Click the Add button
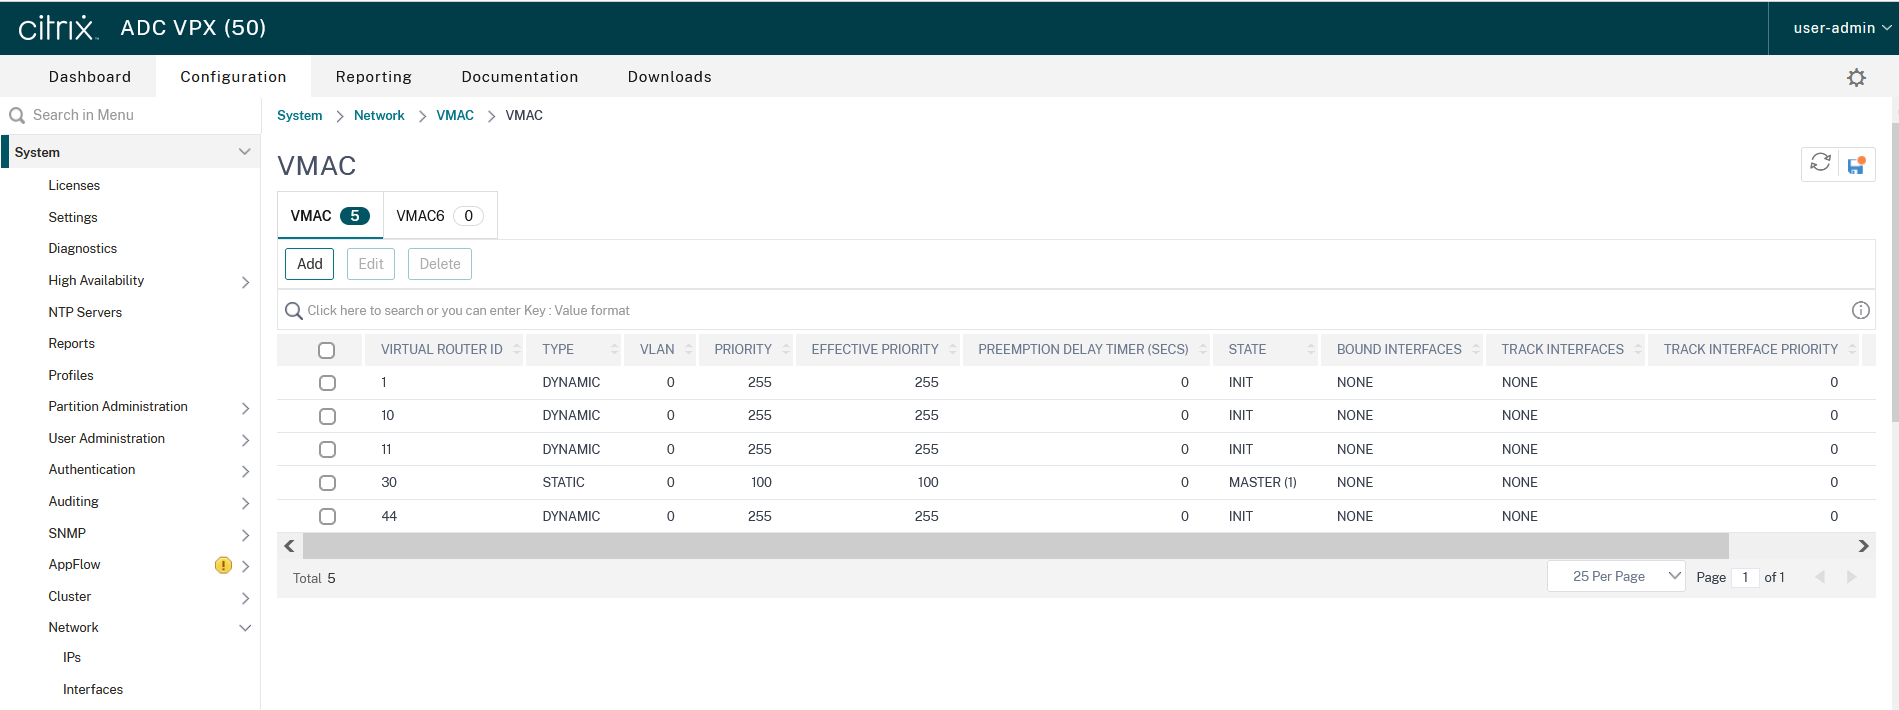The image size is (1899, 710). [309, 264]
